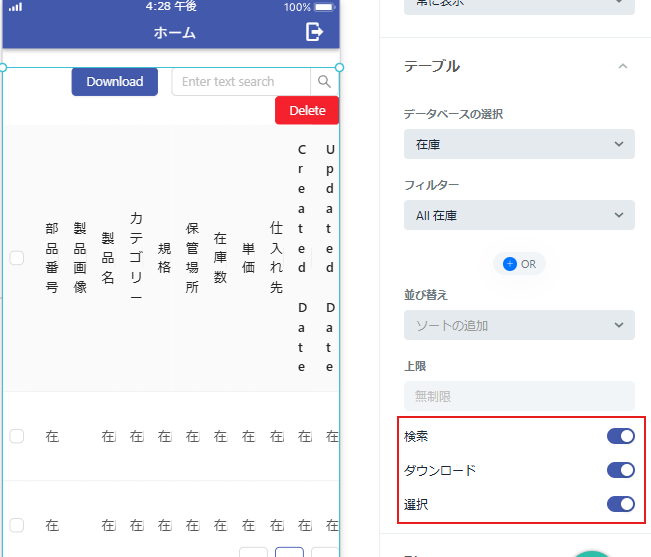Toggle the header select-all checkbox

tap(17, 258)
